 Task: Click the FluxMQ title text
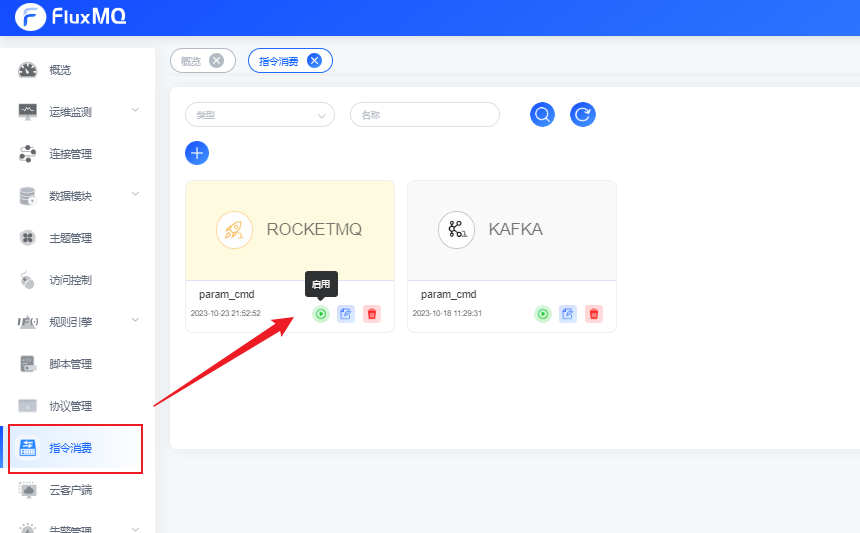[x=89, y=17]
